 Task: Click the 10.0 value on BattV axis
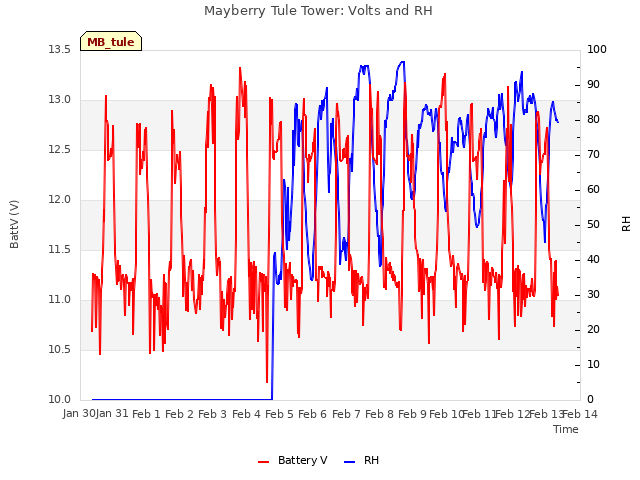point(60,400)
